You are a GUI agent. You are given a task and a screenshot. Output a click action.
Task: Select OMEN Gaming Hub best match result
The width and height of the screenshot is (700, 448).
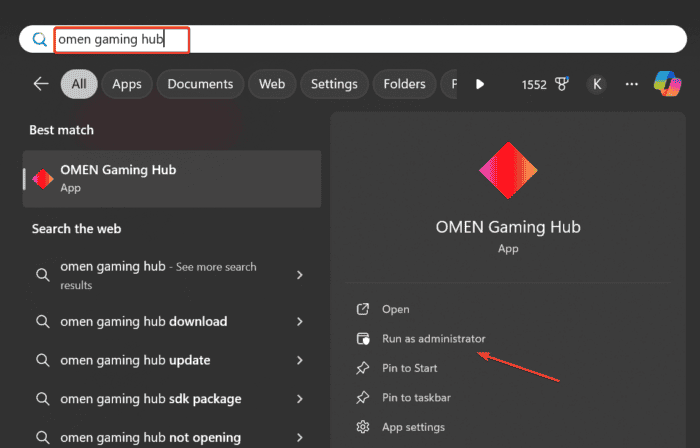click(172, 179)
